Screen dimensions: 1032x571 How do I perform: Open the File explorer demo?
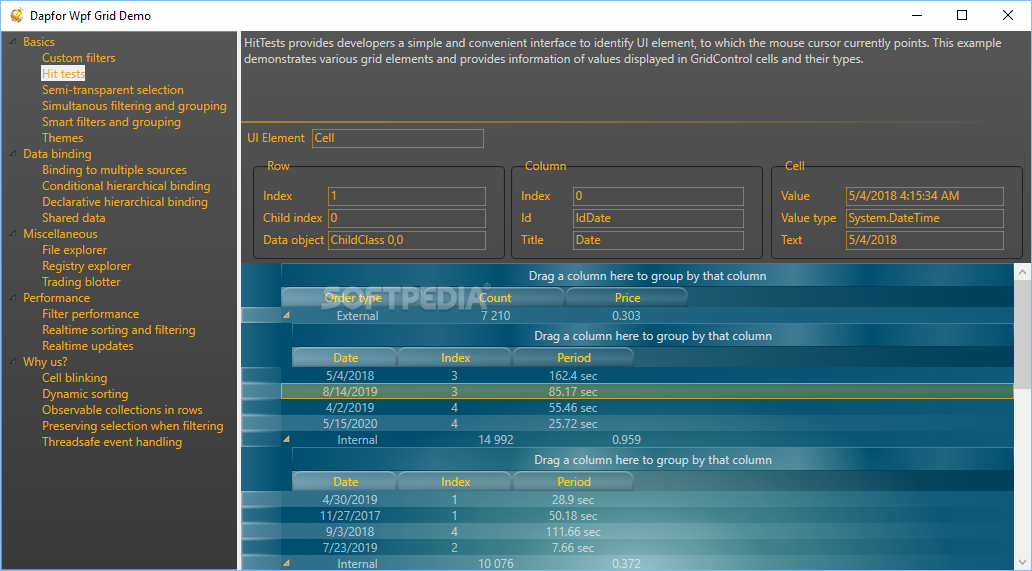click(x=74, y=250)
